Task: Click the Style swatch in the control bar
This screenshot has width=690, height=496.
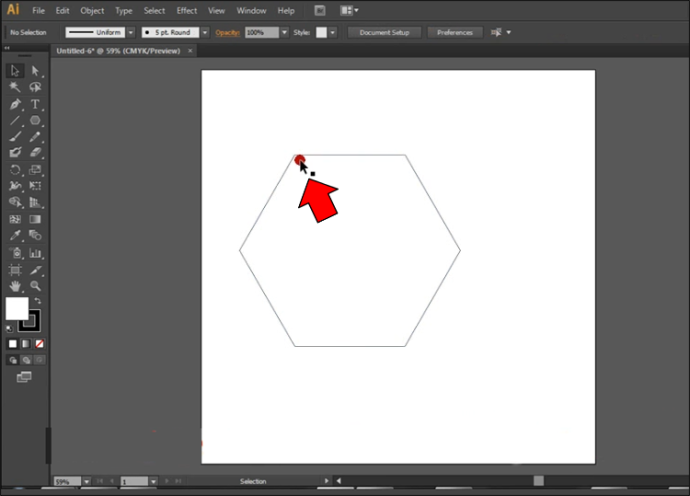Action: click(322, 33)
